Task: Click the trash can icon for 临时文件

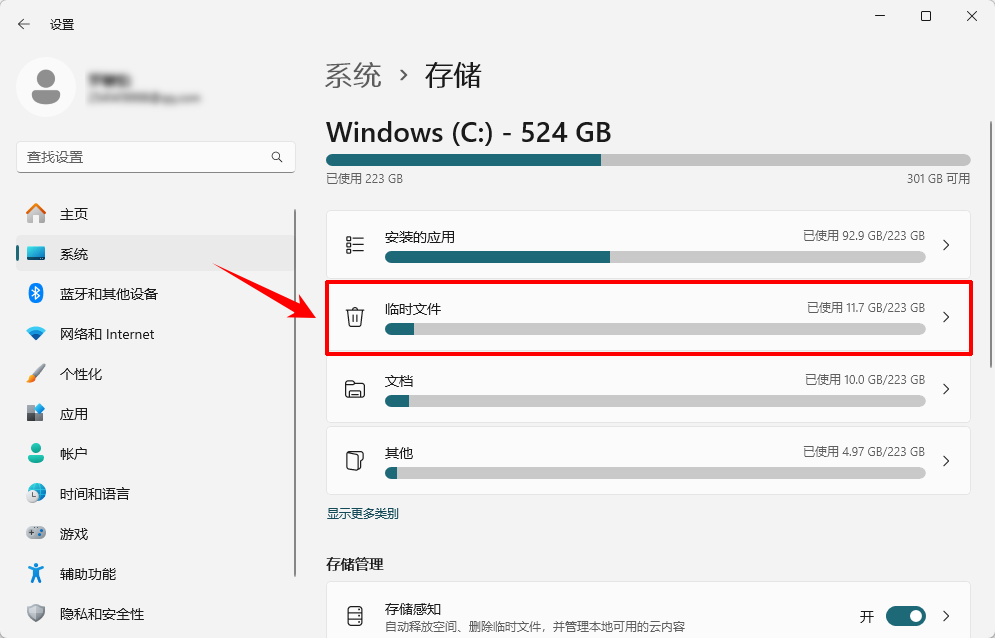Action: [355, 316]
